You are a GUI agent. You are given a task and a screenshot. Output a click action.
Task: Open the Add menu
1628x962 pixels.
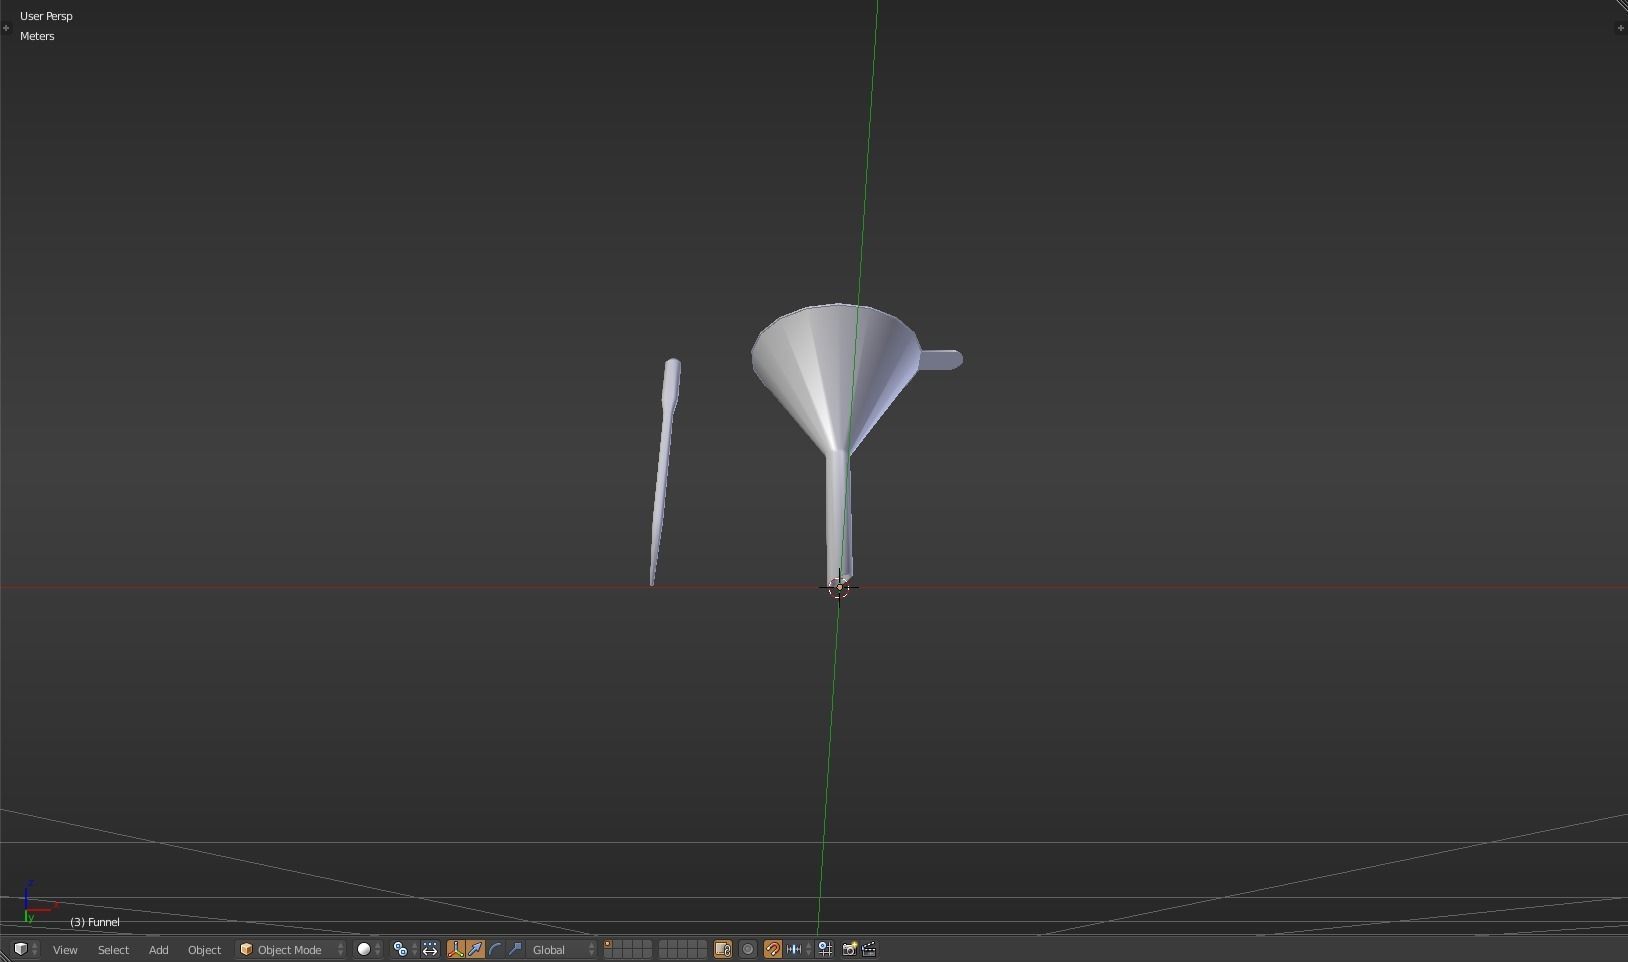click(158, 950)
